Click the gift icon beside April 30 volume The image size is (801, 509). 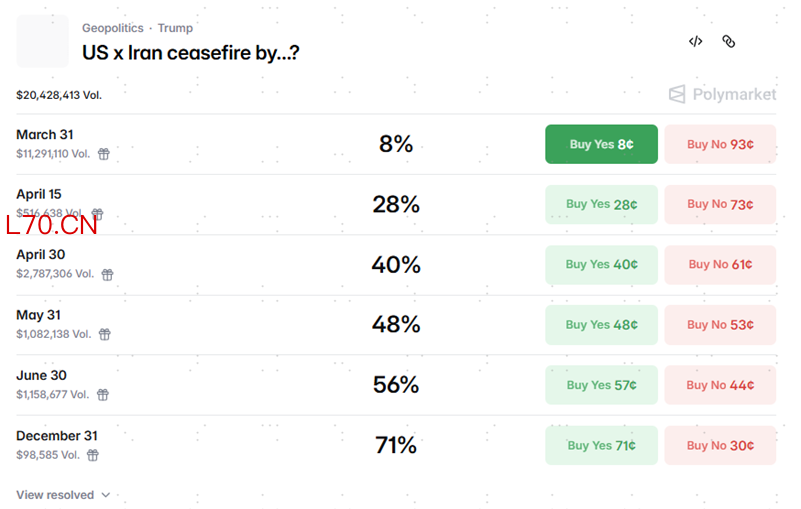click(x=107, y=274)
